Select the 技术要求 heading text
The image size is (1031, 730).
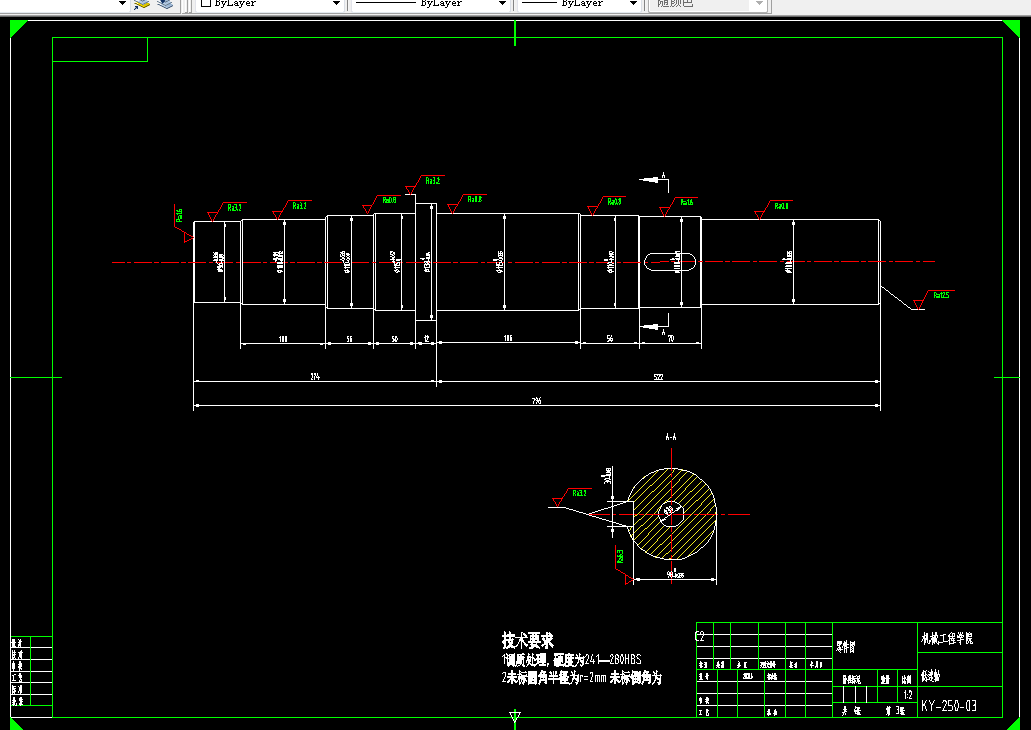[x=527, y=641]
